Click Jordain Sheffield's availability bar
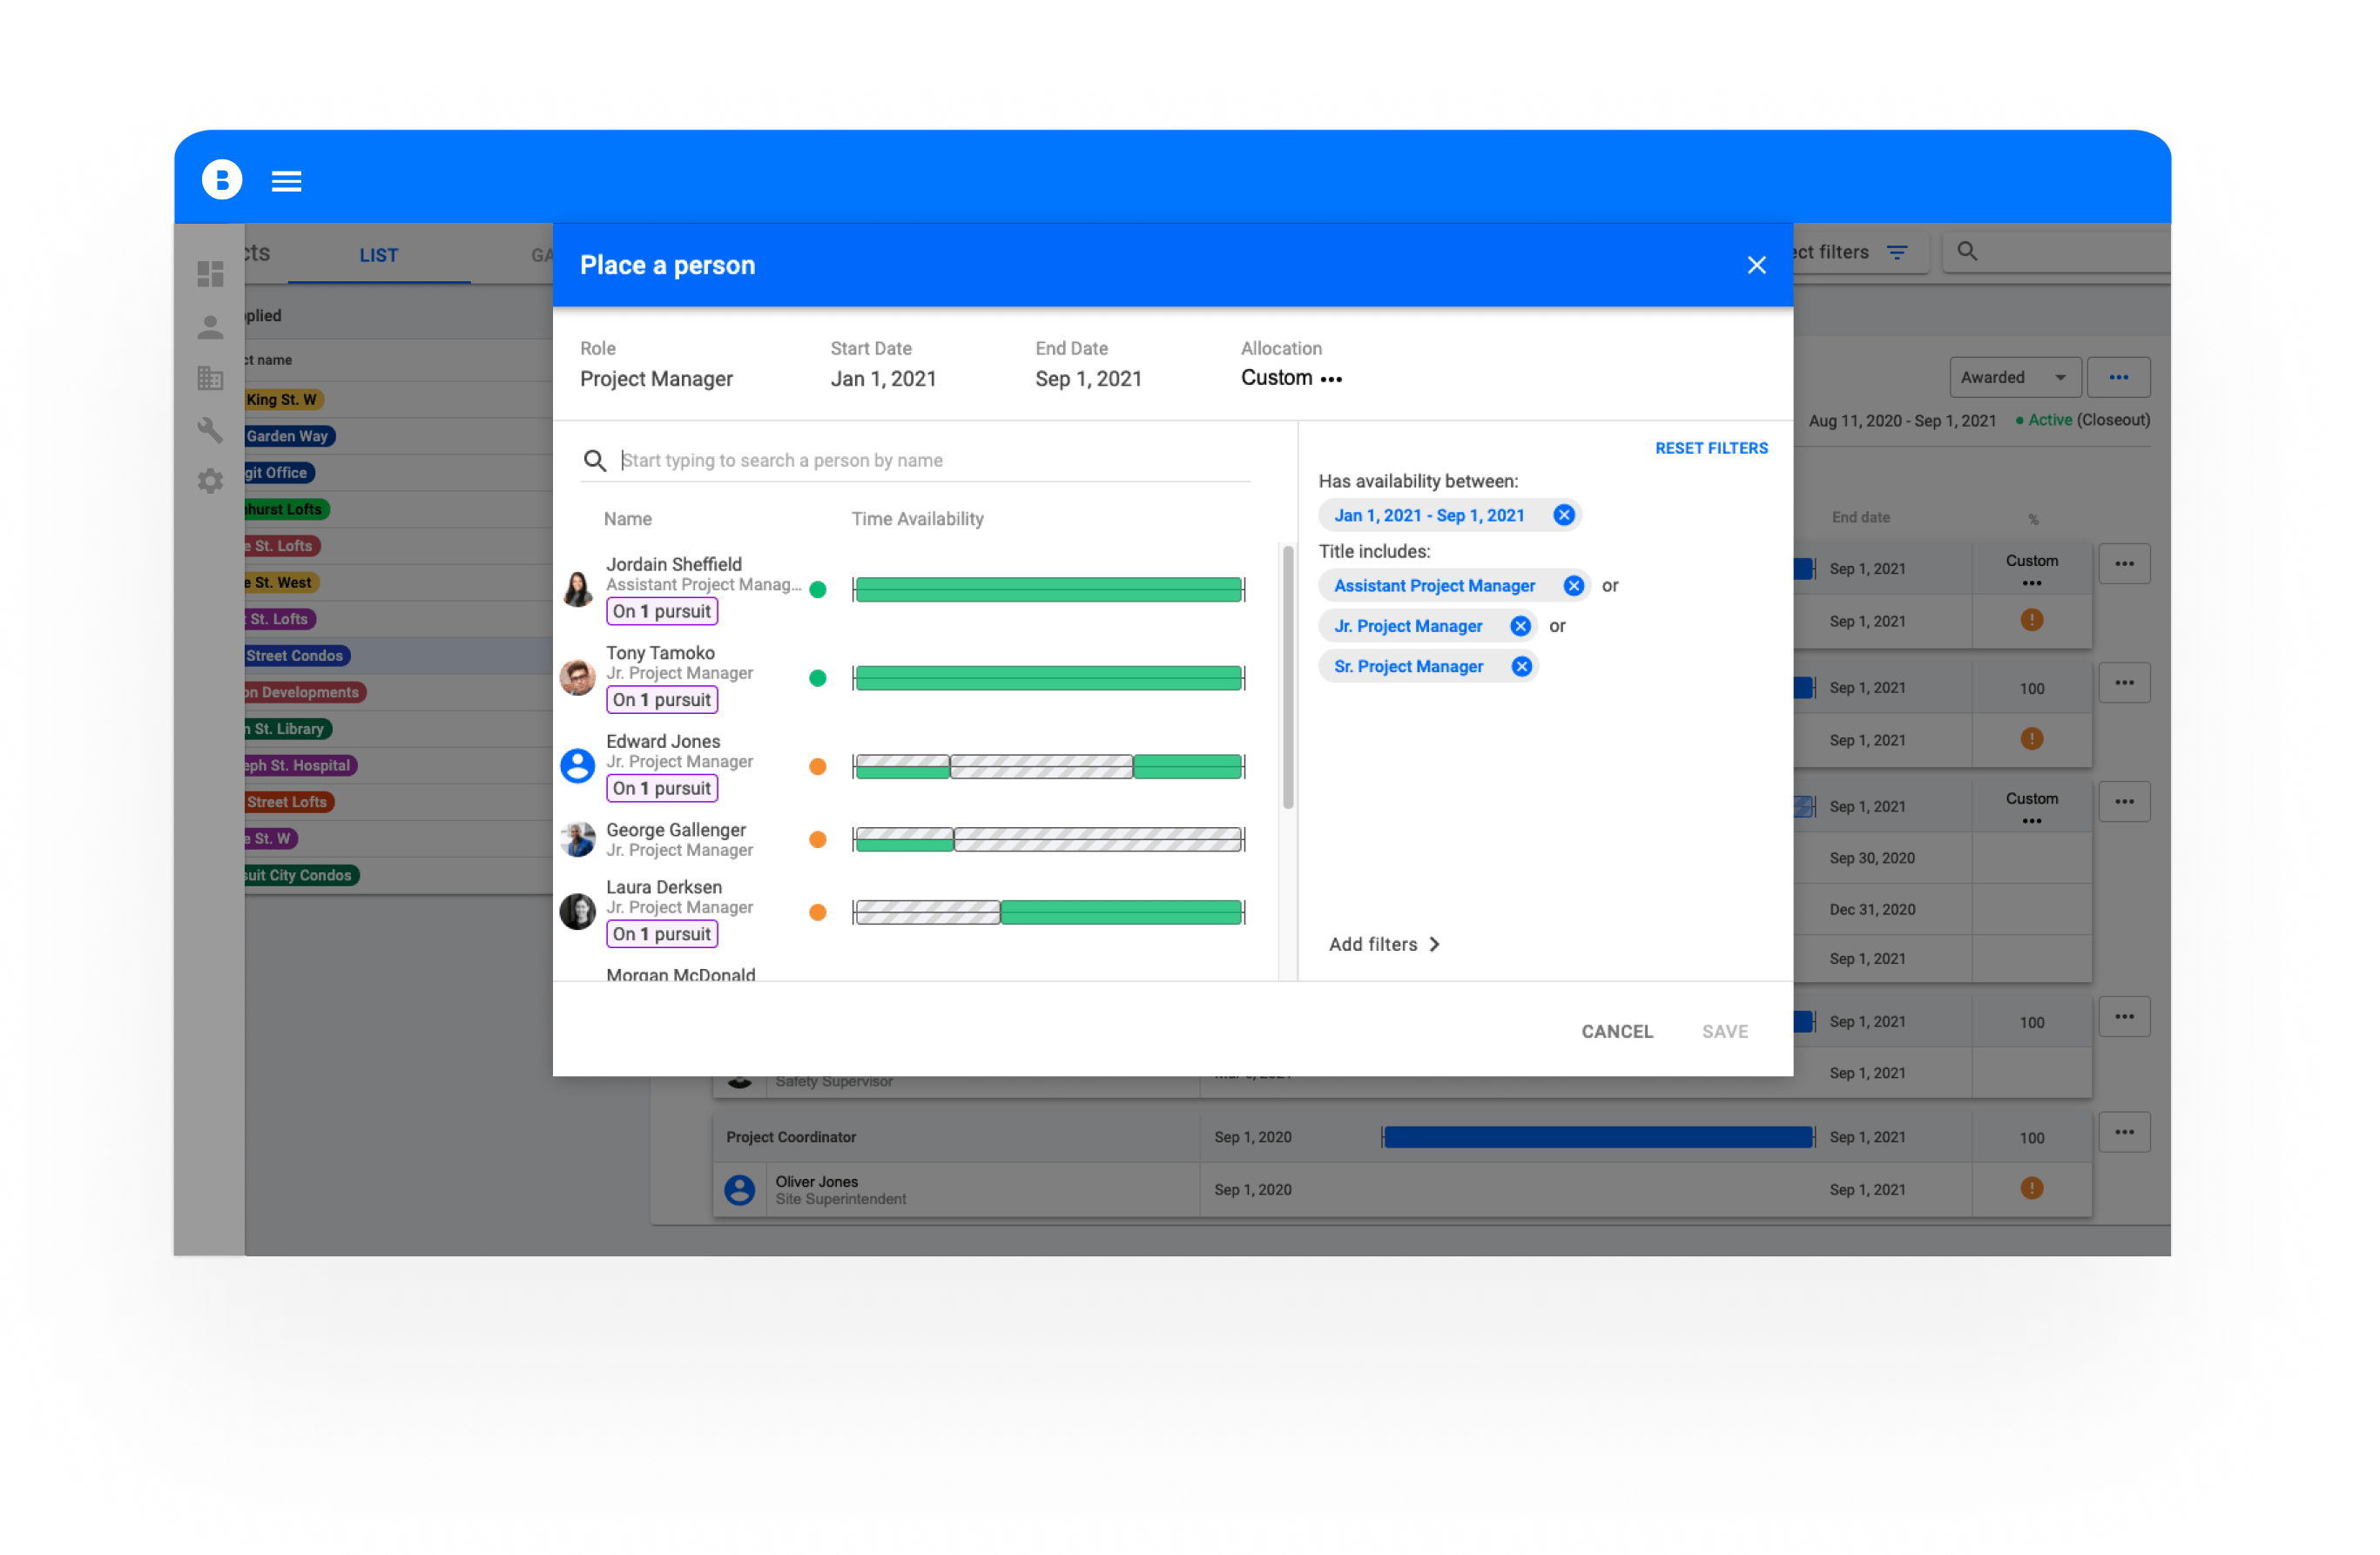The image size is (2380, 1555). coord(1048,590)
